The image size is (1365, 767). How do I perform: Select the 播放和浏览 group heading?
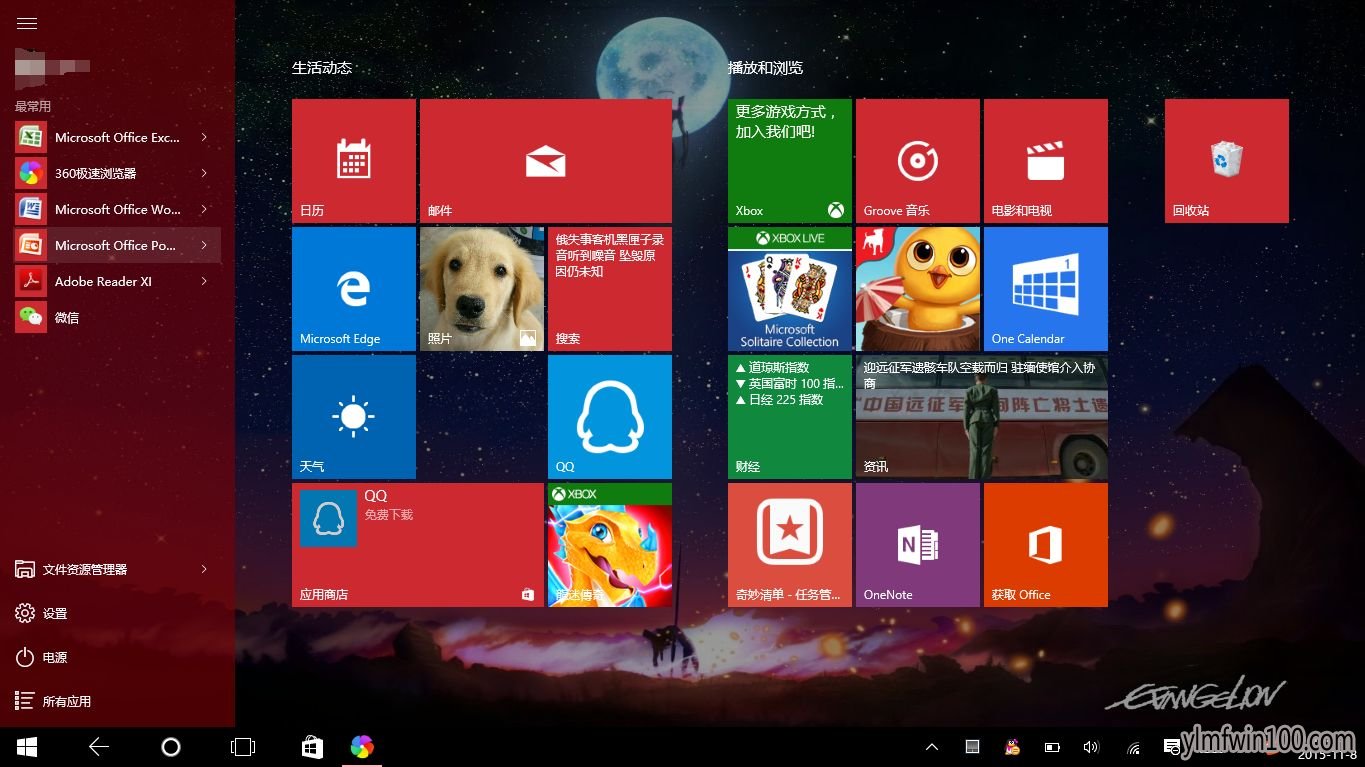point(765,68)
